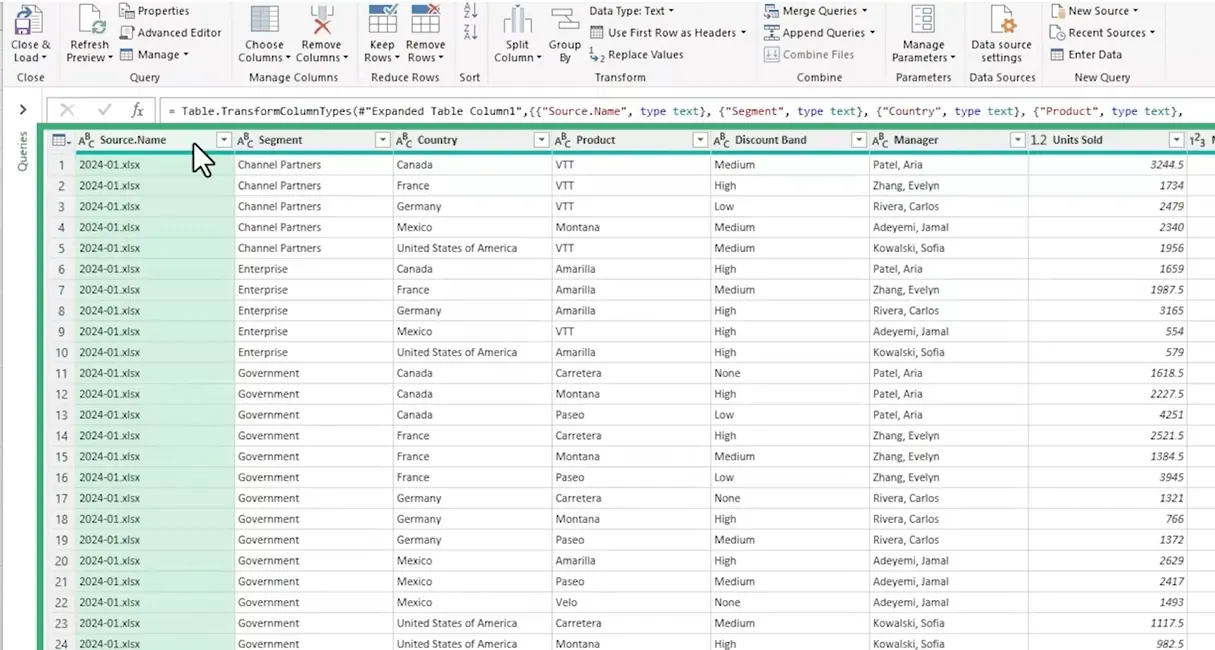The height and width of the screenshot is (650, 1215).
Task: Open Data source settings
Action: (1001, 22)
